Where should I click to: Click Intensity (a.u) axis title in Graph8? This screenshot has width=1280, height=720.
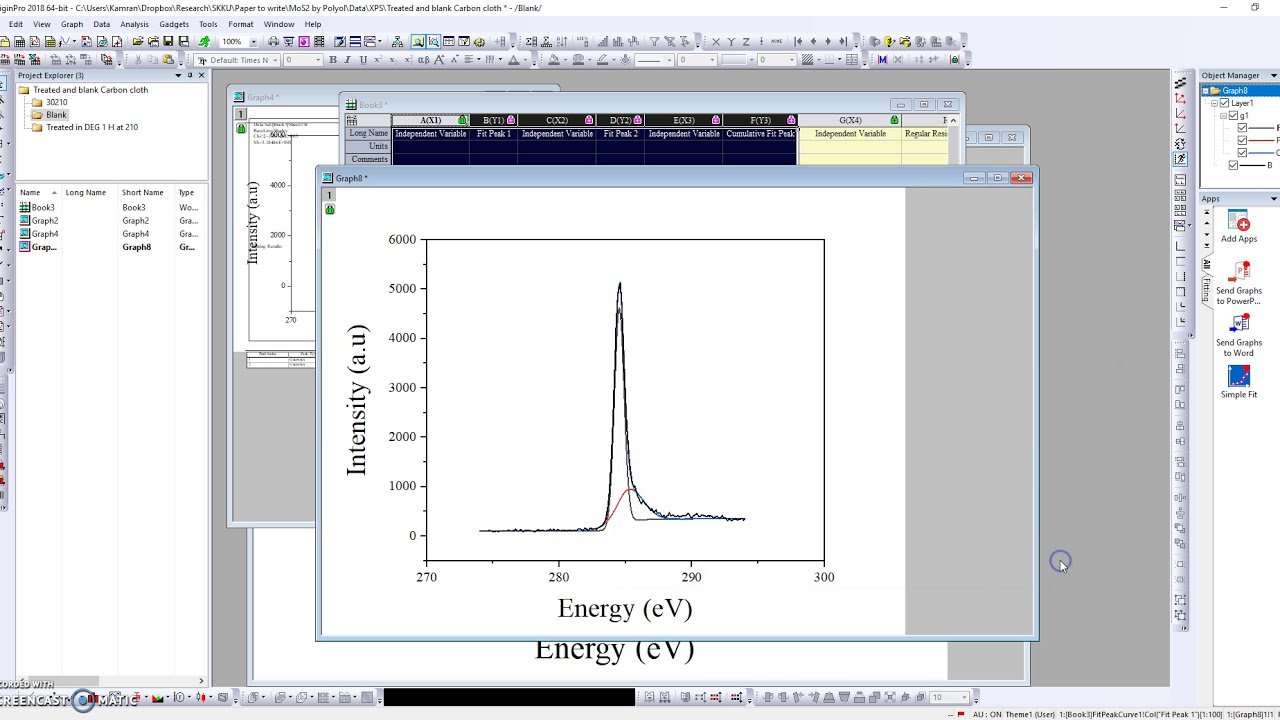(x=357, y=399)
